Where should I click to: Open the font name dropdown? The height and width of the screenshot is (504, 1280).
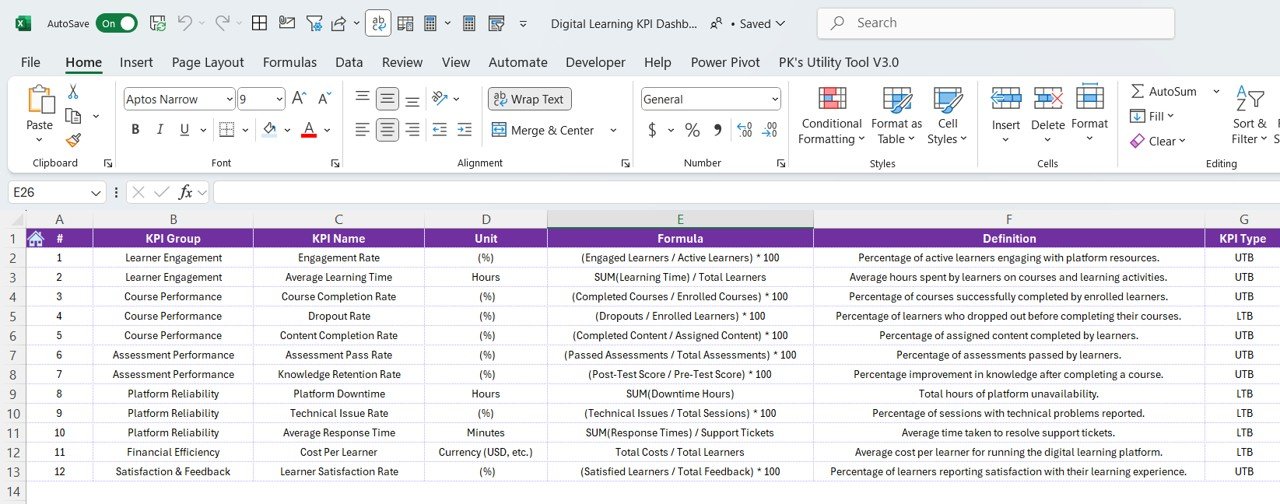click(x=229, y=99)
